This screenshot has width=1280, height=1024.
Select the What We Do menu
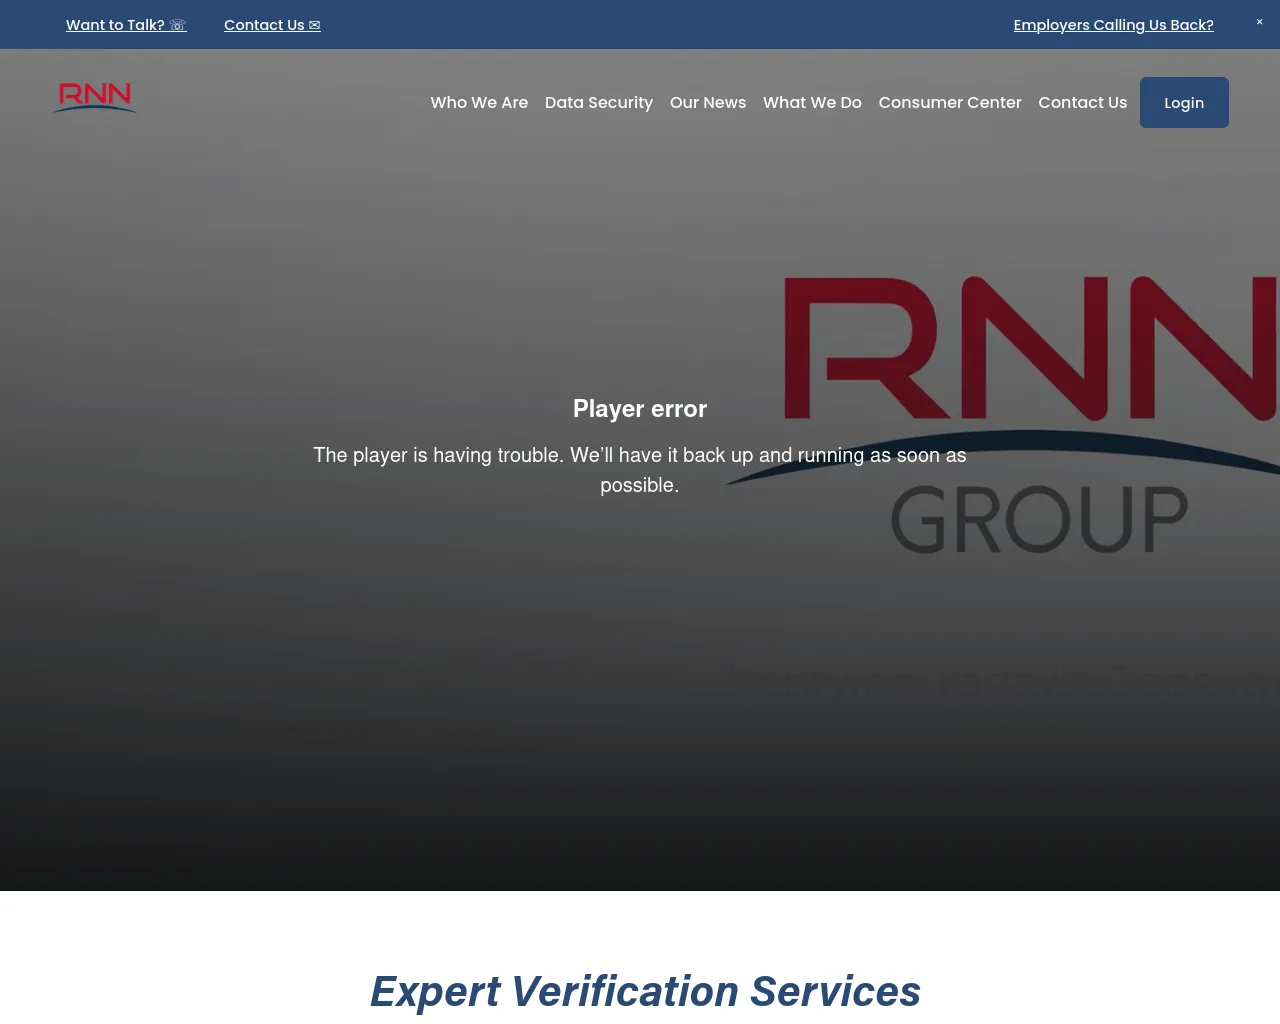(812, 102)
